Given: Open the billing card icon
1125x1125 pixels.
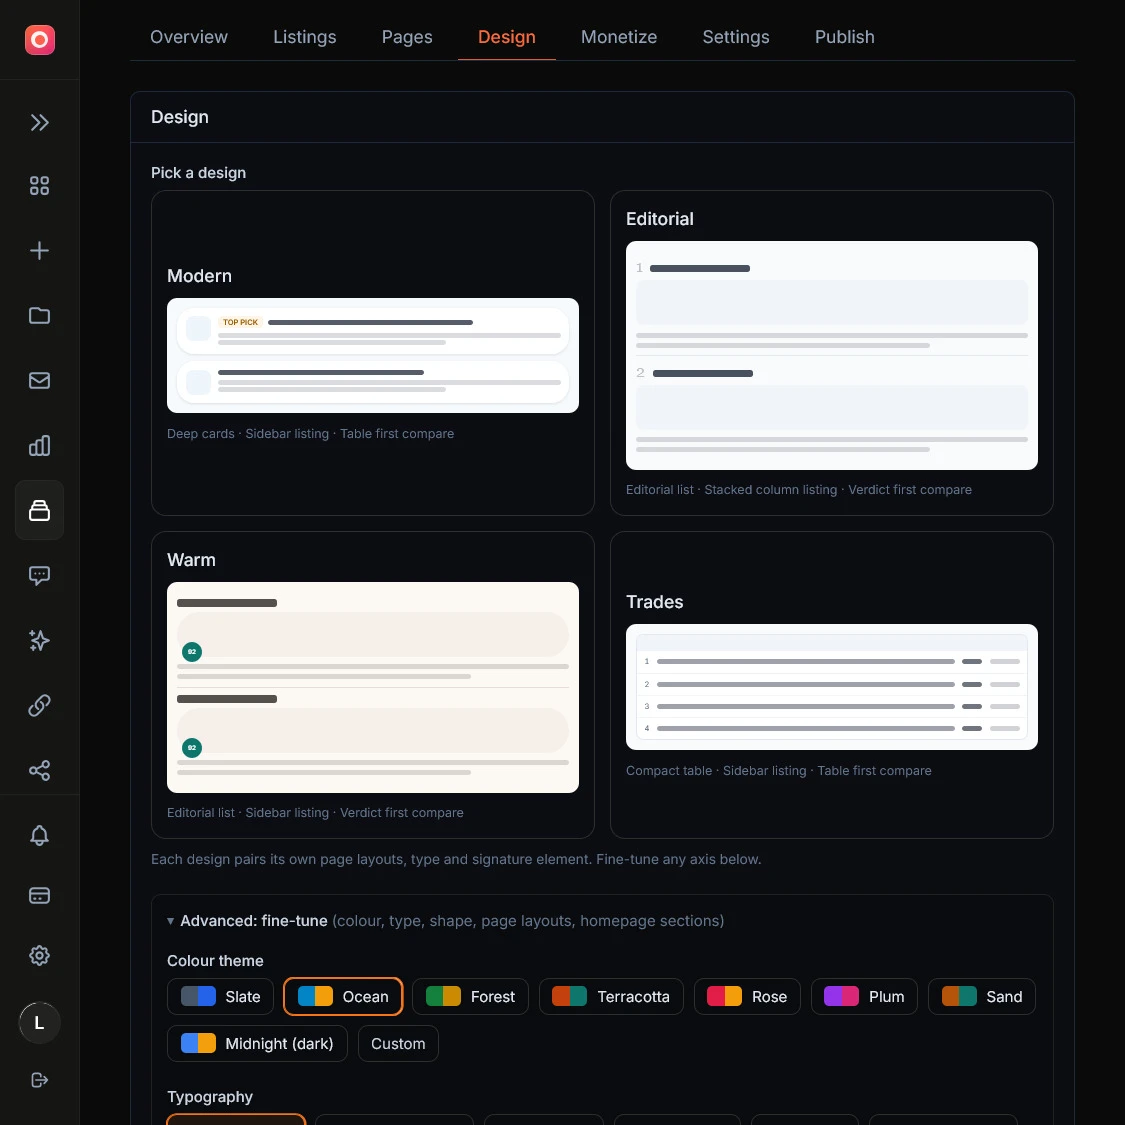Looking at the screenshot, I should pos(39,895).
